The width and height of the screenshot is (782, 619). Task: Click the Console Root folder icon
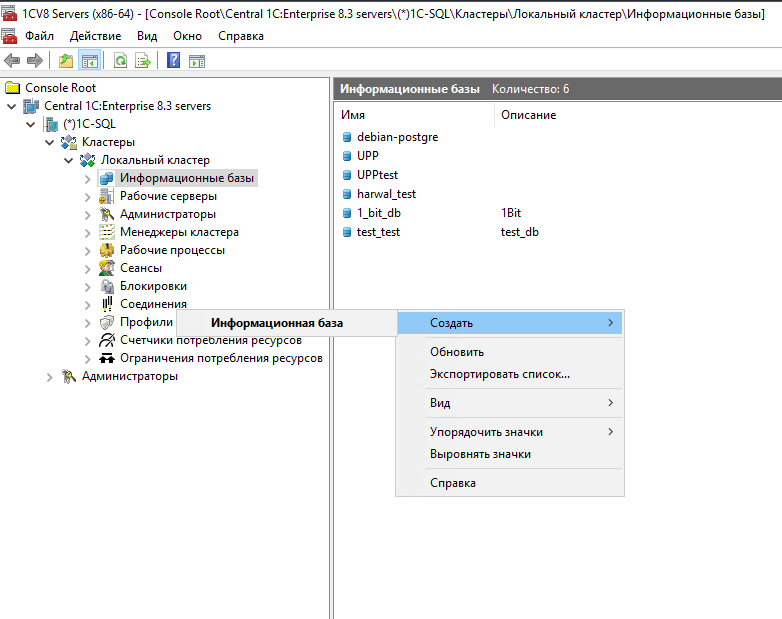point(12,88)
